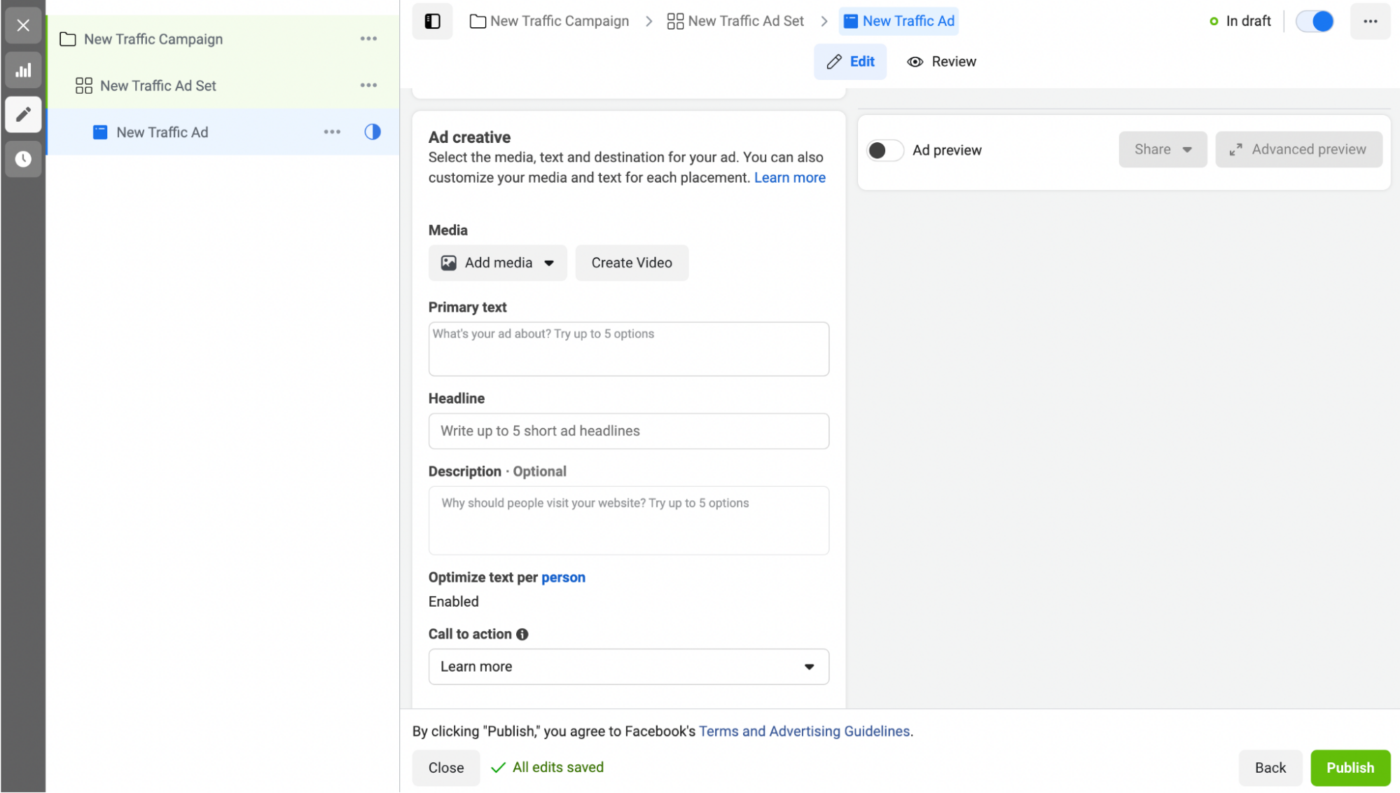Open the history clock icon in sidebar
This screenshot has height=793, width=1400.
(x=23, y=158)
